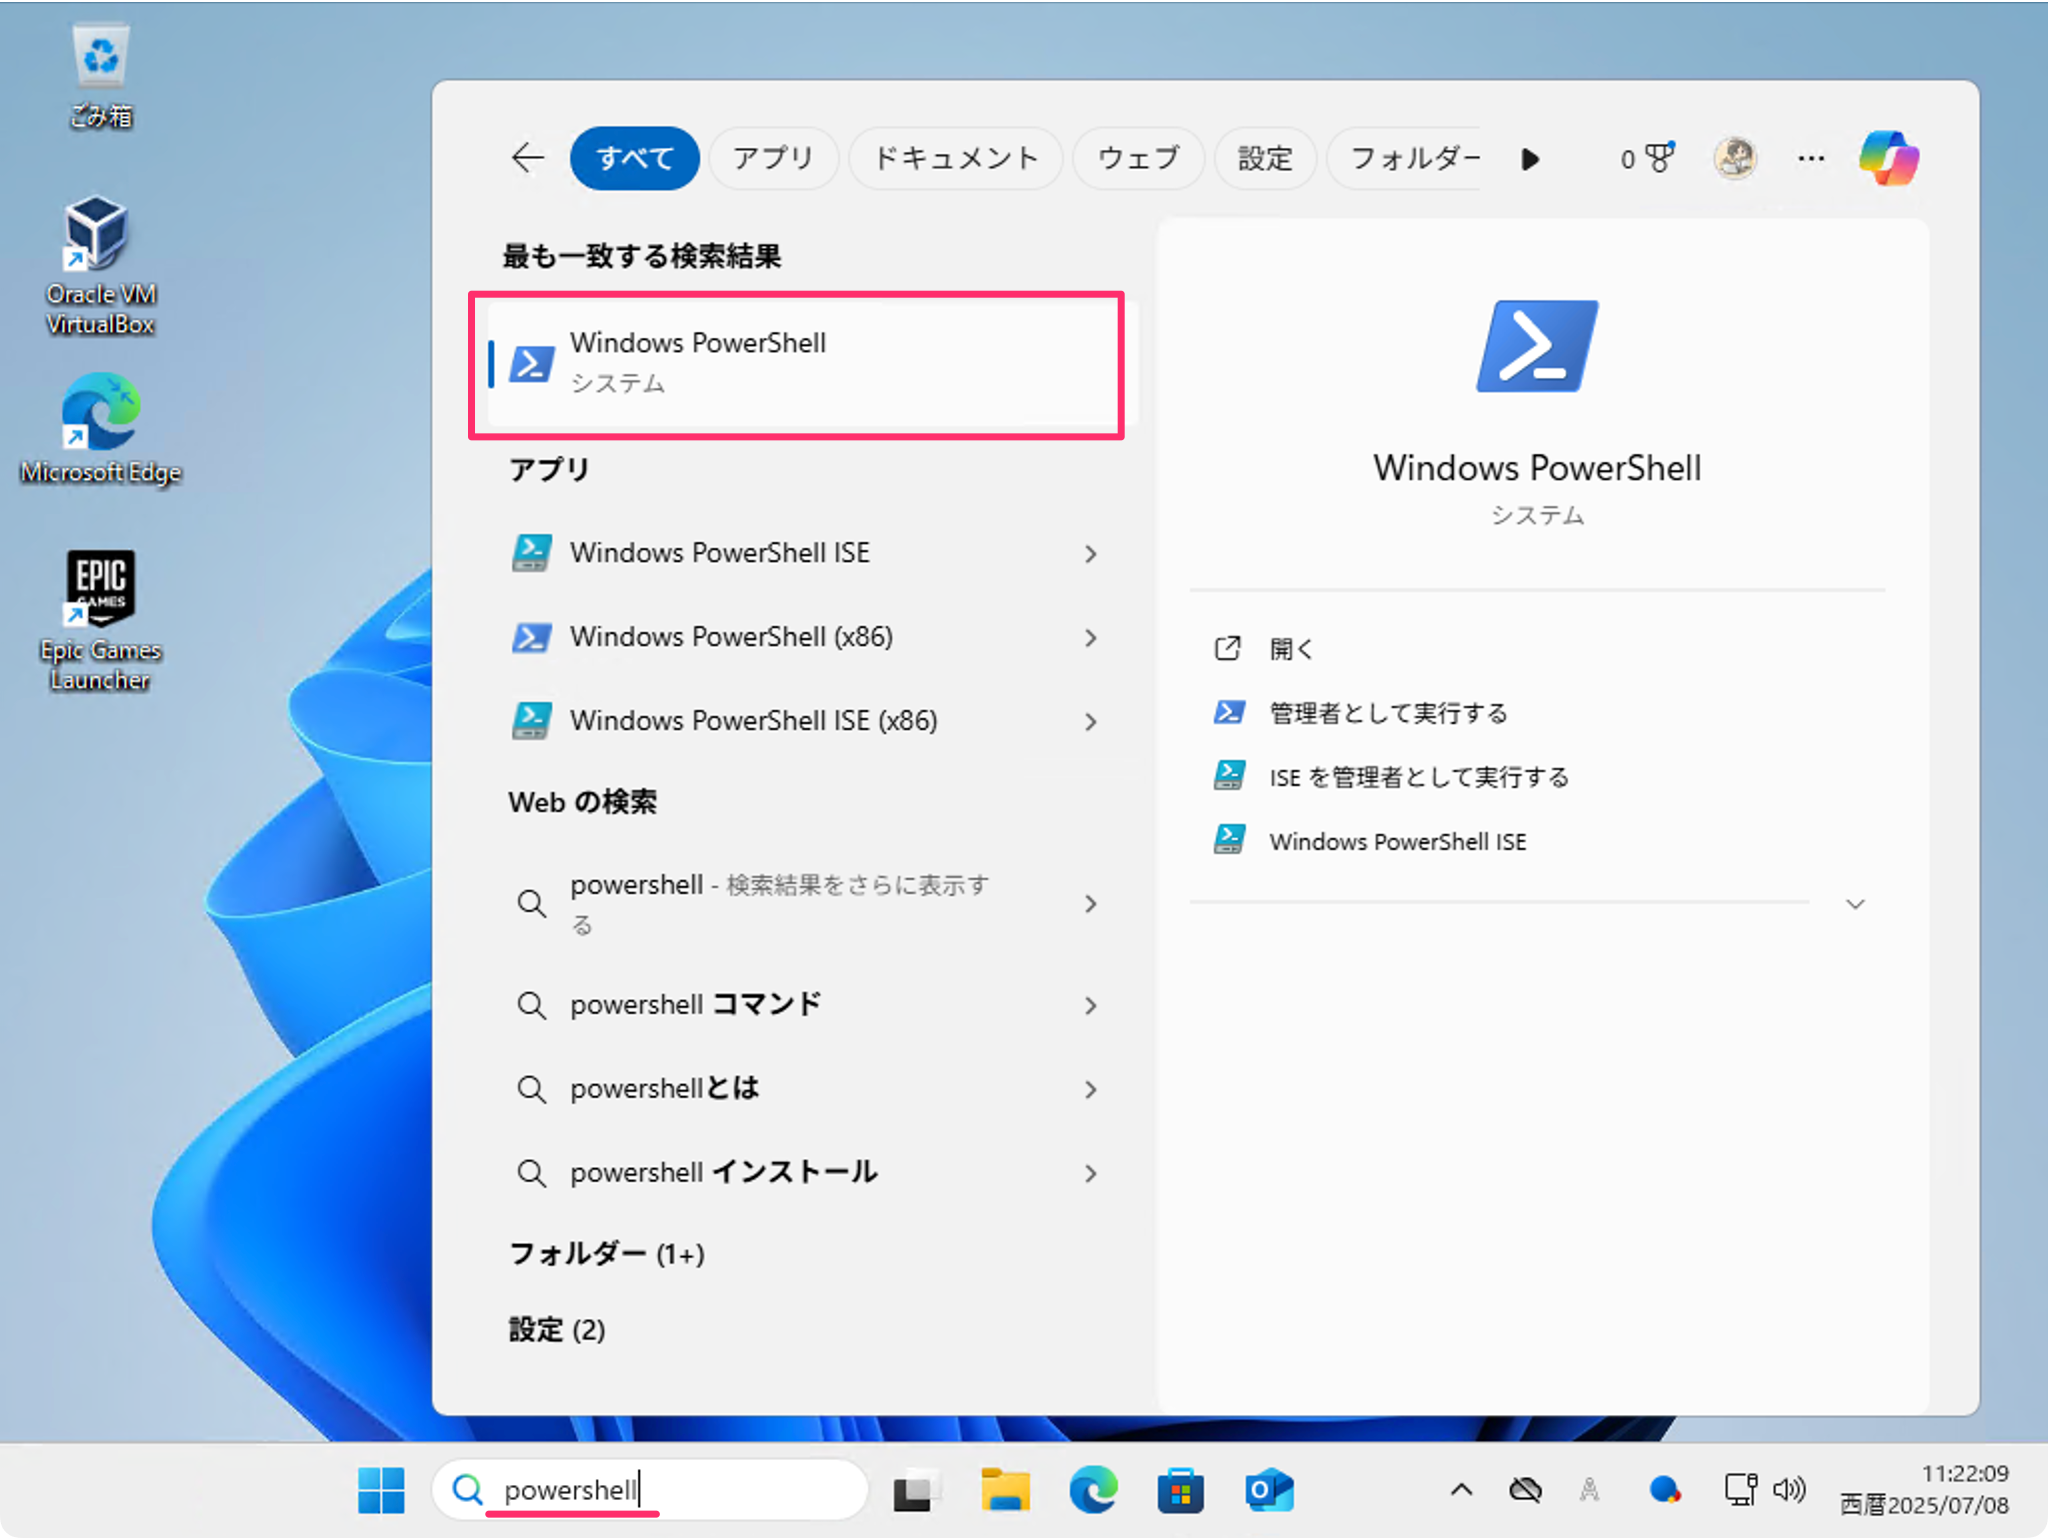
Task: Collapse the PowerShell details pane chevron
Action: (x=1856, y=903)
